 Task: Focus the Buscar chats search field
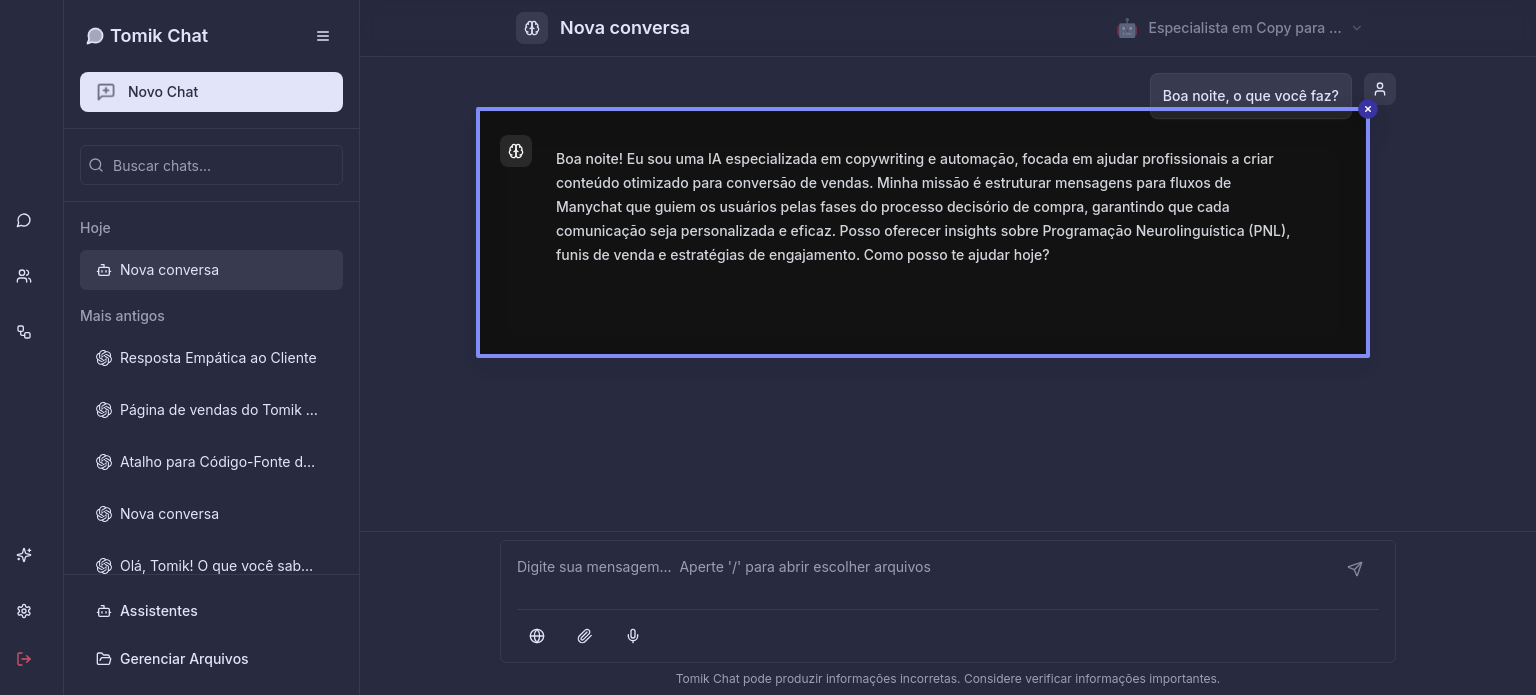(x=211, y=166)
